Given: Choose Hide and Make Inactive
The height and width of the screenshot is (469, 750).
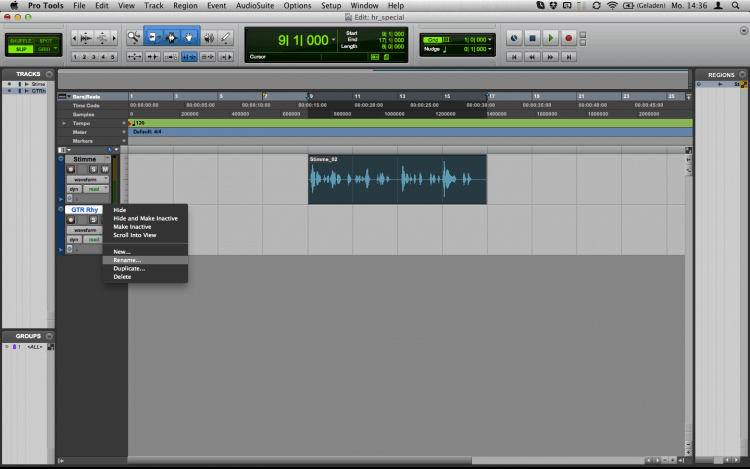Looking at the screenshot, I should coord(145,218).
